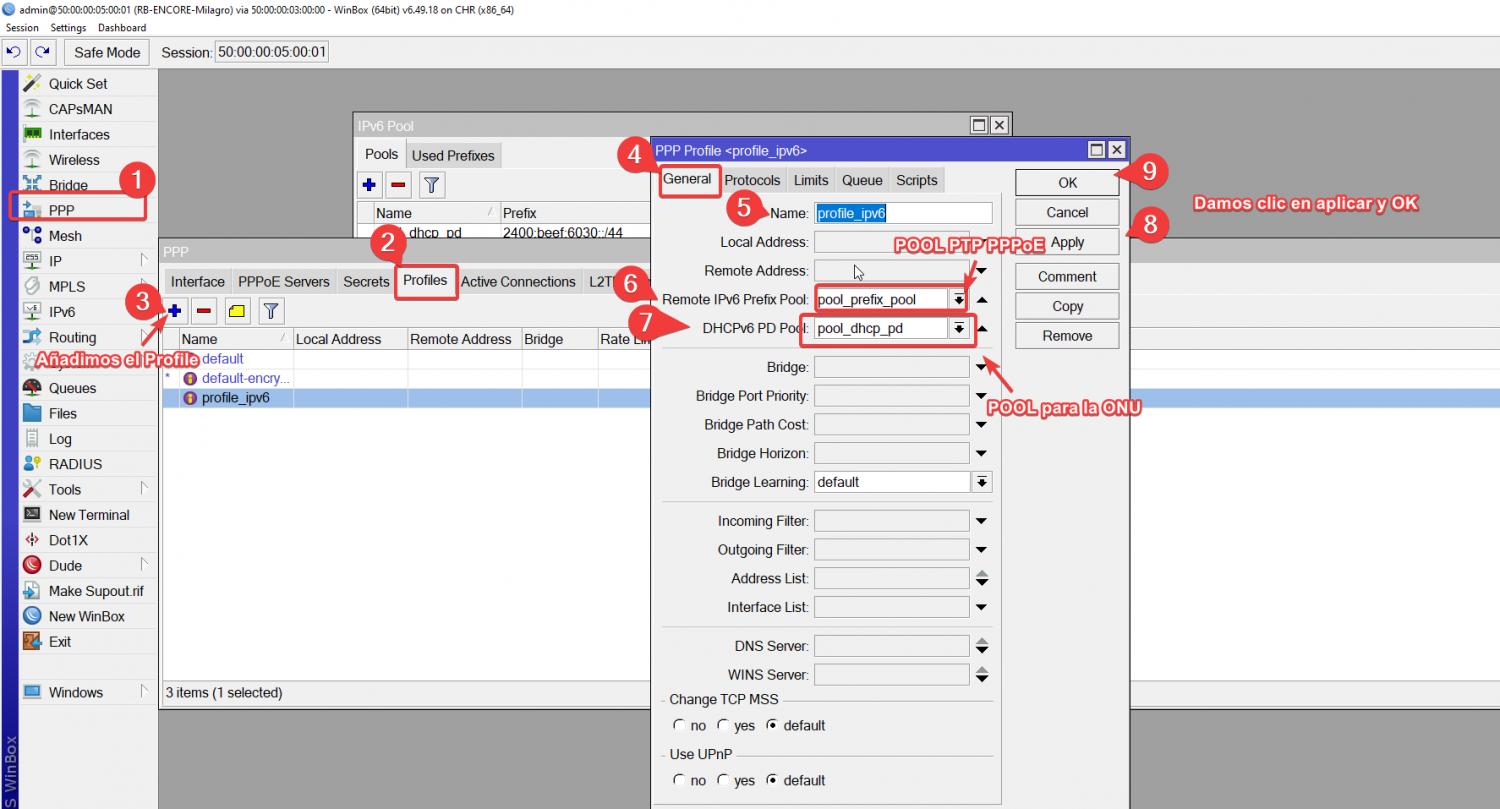Switch to the Limits tab
Viewport: 1500px width, 809px height.
[810, 180]
